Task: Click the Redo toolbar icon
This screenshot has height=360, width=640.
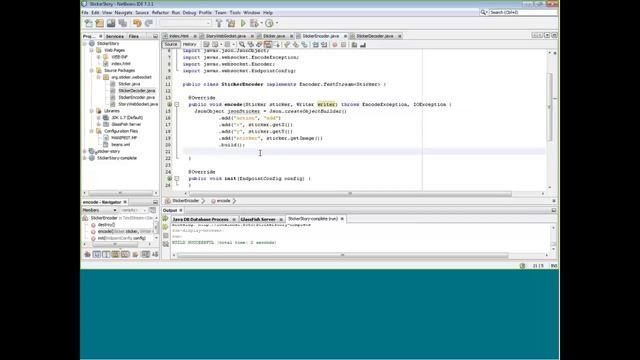Action: (149, 23)
